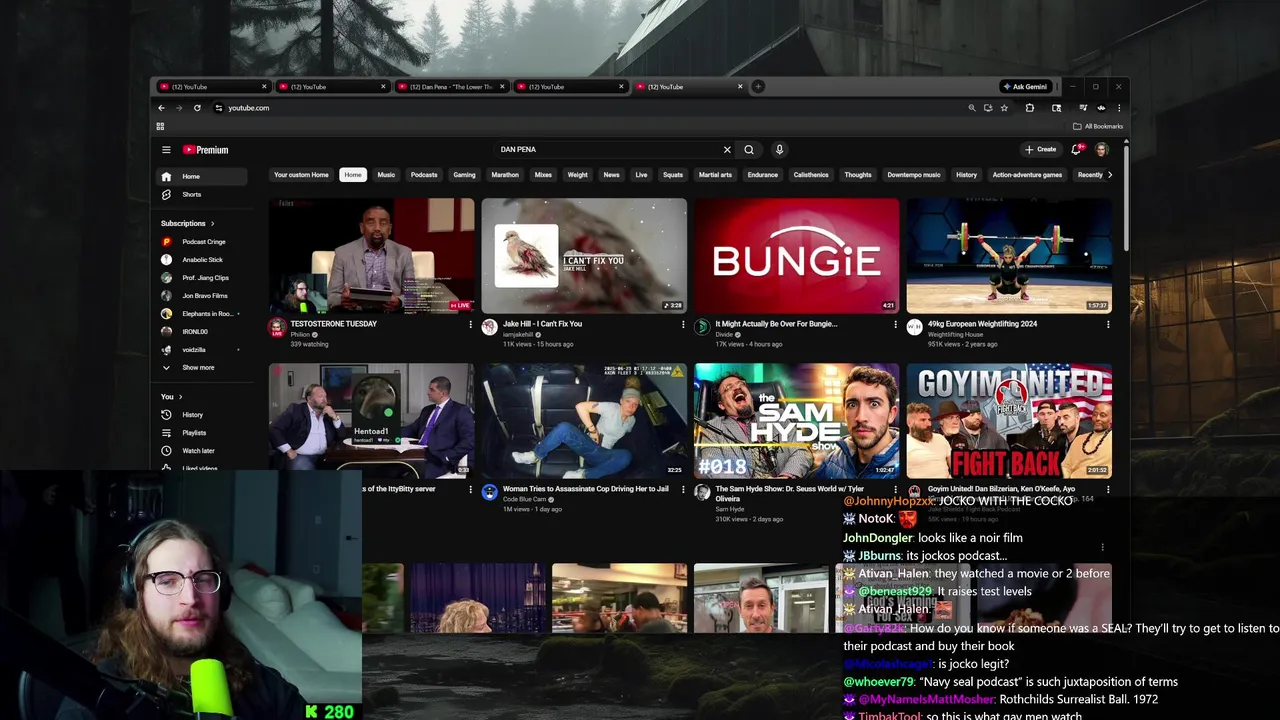Reload the page in the browser
The height and width of the screenshot is (720, 1280).
click(x=197, y=108)
